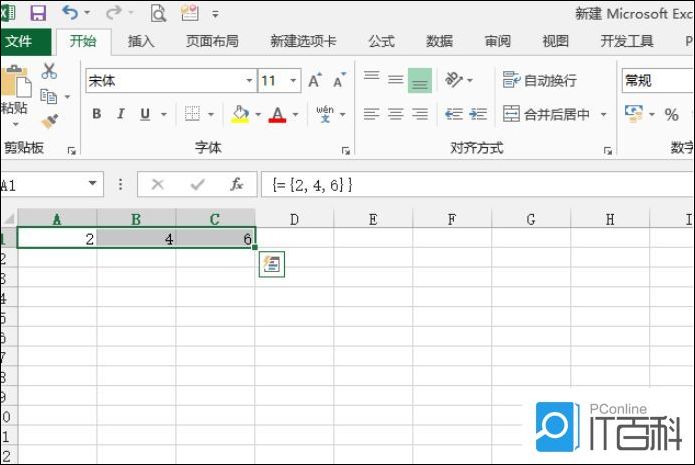695x465 pixels.
Task: Open the font size 11 dropdown
Action: [x=293, y=81]
